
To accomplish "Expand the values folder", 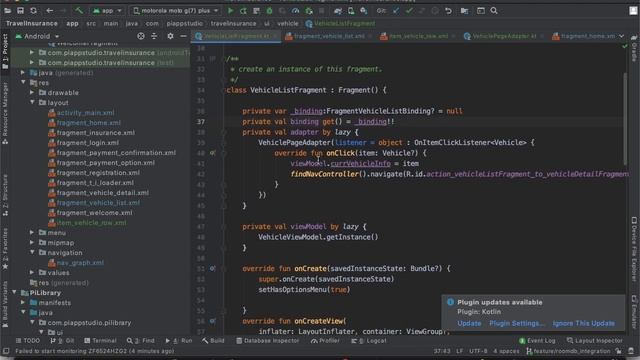I will point(32,272).
